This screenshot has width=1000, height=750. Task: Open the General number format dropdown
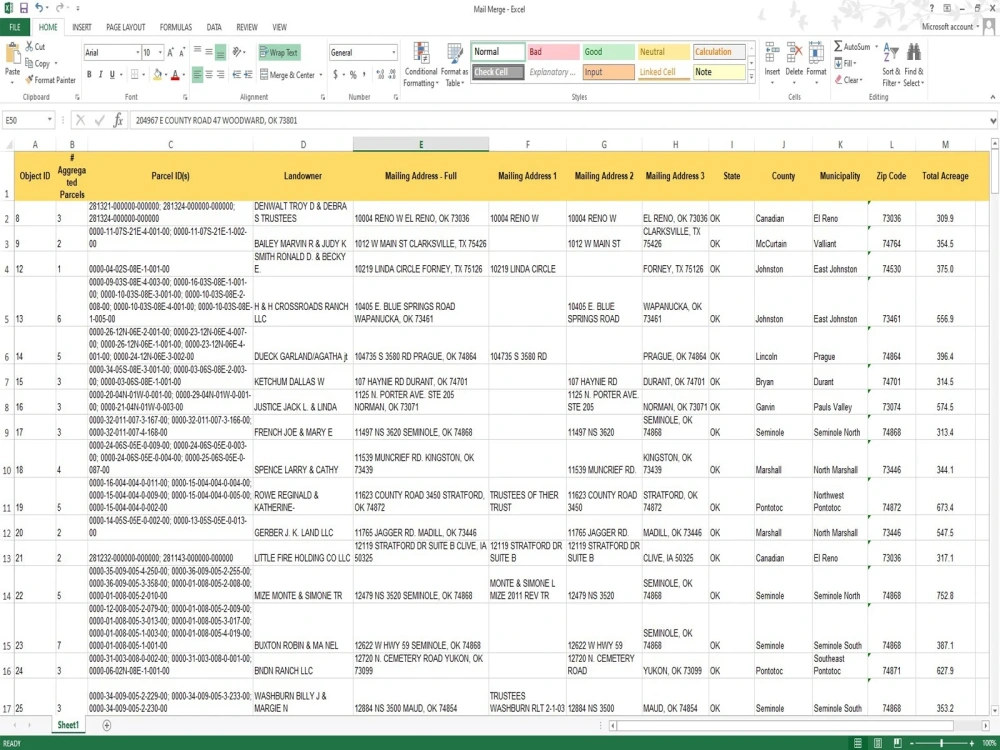click(x=393, y=52)
